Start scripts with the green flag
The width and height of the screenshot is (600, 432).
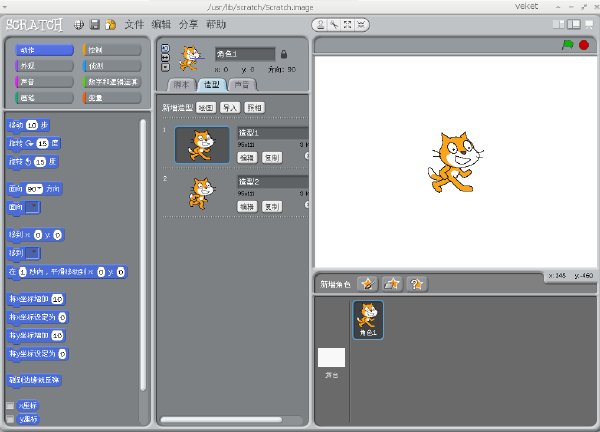pyautogui.click(x=568, y=45)
